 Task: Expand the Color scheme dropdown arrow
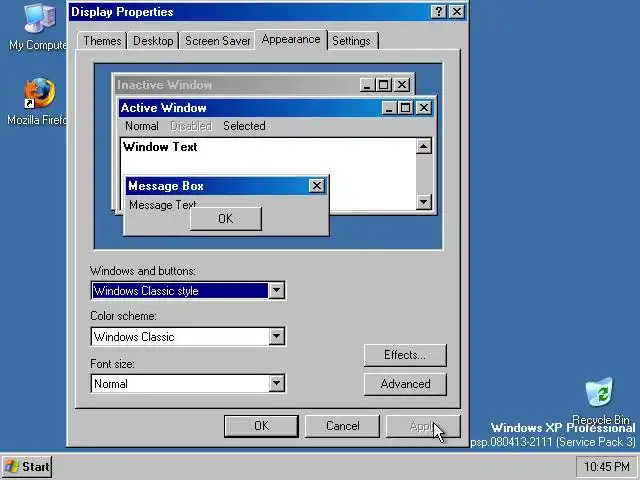tap(276, 336)
